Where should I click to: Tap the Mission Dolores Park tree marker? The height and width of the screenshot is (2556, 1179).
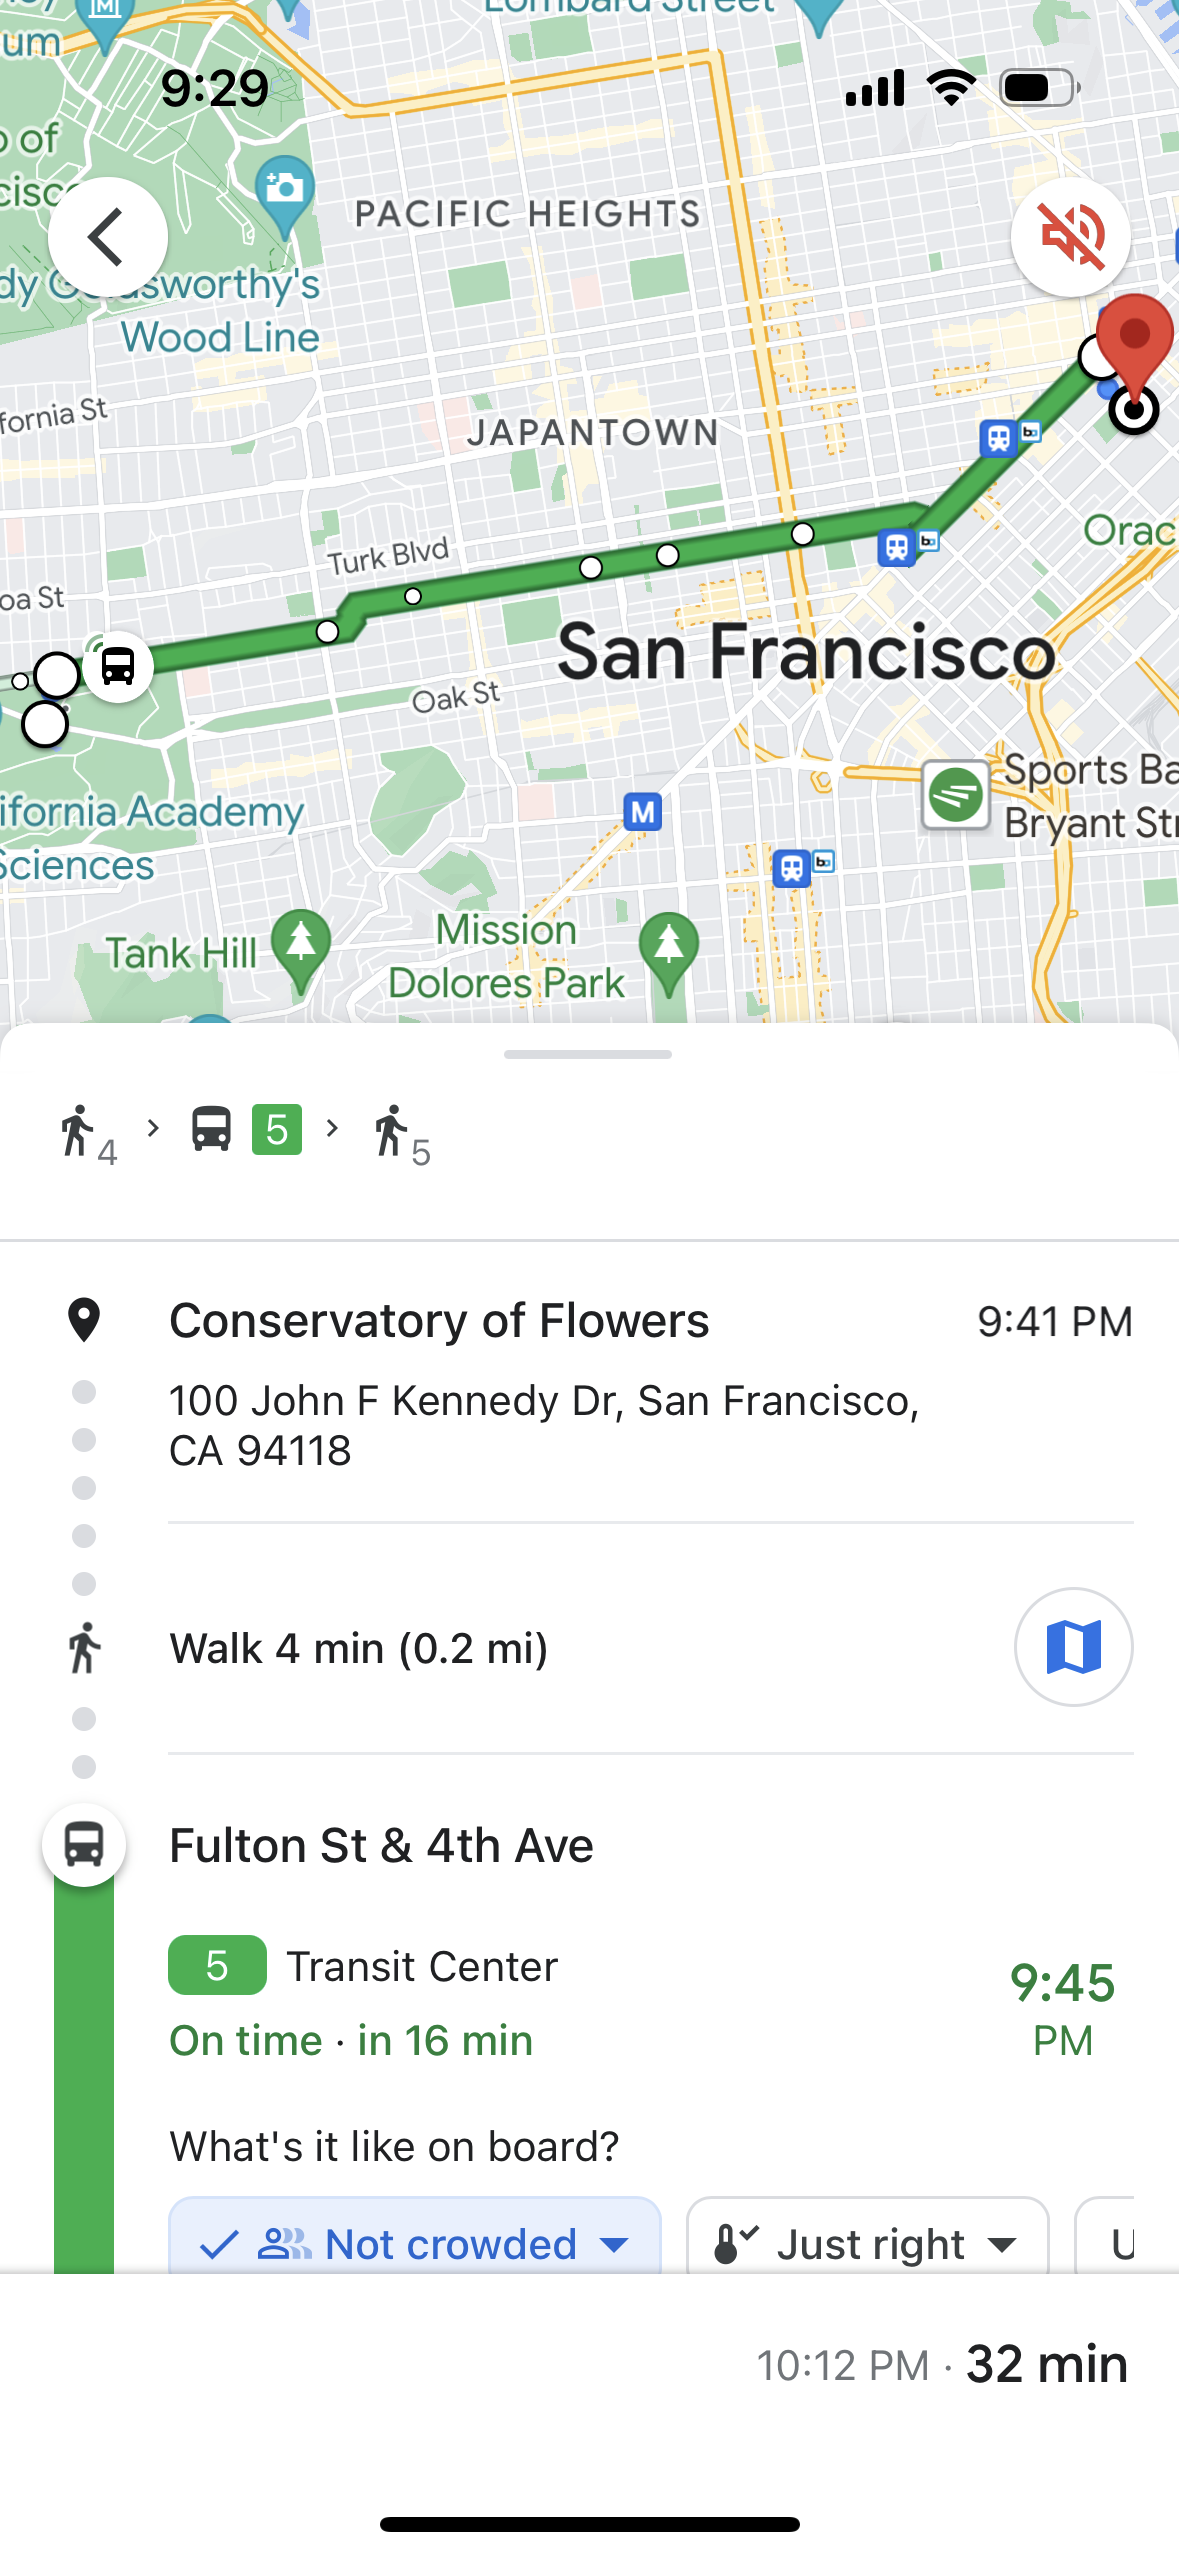pyautogui.click(x=669, y=947)
